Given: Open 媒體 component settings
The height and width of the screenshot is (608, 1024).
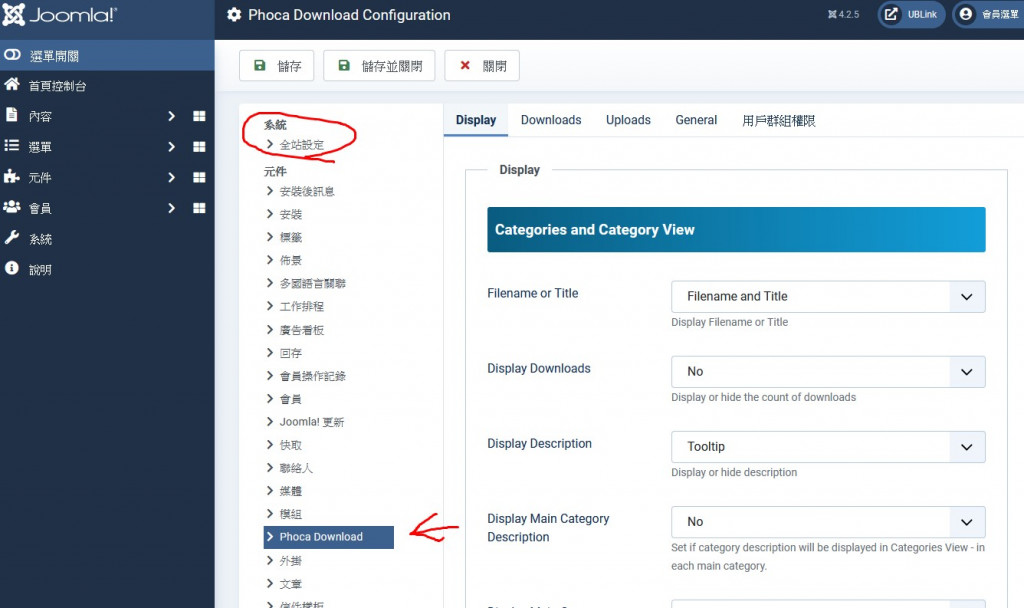Looking at the screenshot, I should [x=290, y=490].
